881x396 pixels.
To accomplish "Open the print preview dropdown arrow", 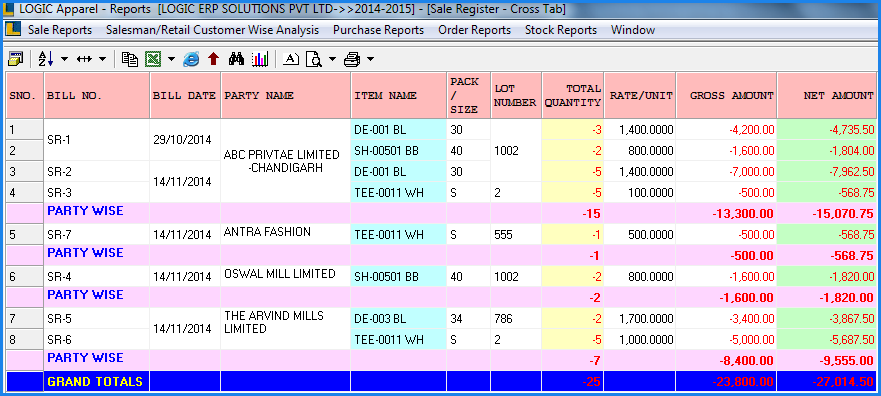I will (332, 58).
